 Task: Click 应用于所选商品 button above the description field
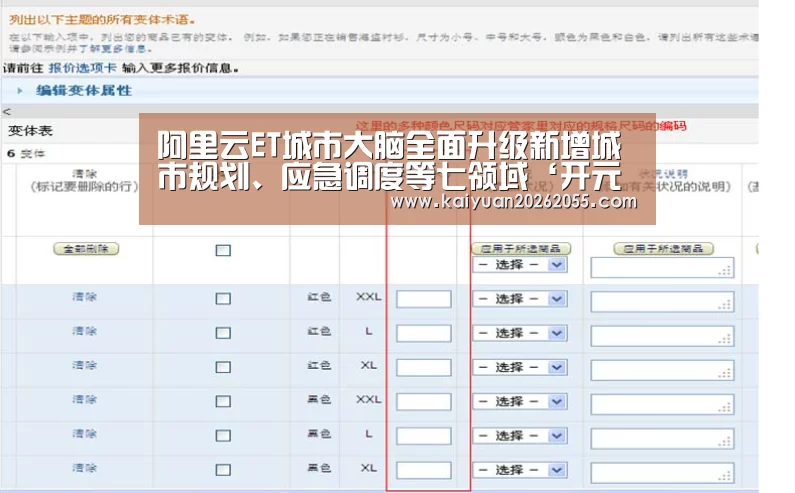[664, 249]
